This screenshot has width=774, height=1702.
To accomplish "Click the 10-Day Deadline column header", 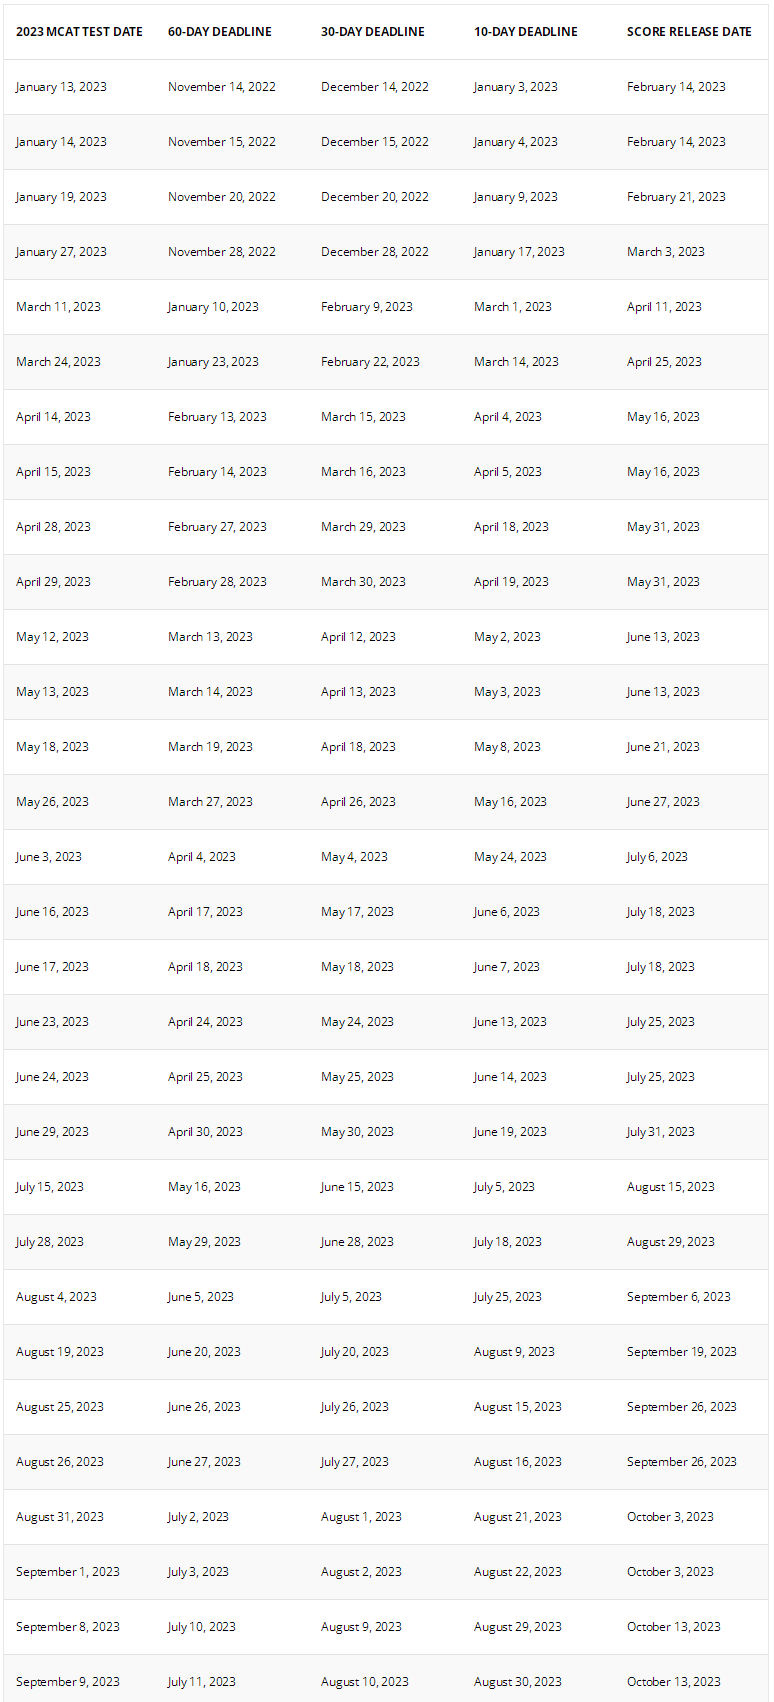I will (526, 32).
